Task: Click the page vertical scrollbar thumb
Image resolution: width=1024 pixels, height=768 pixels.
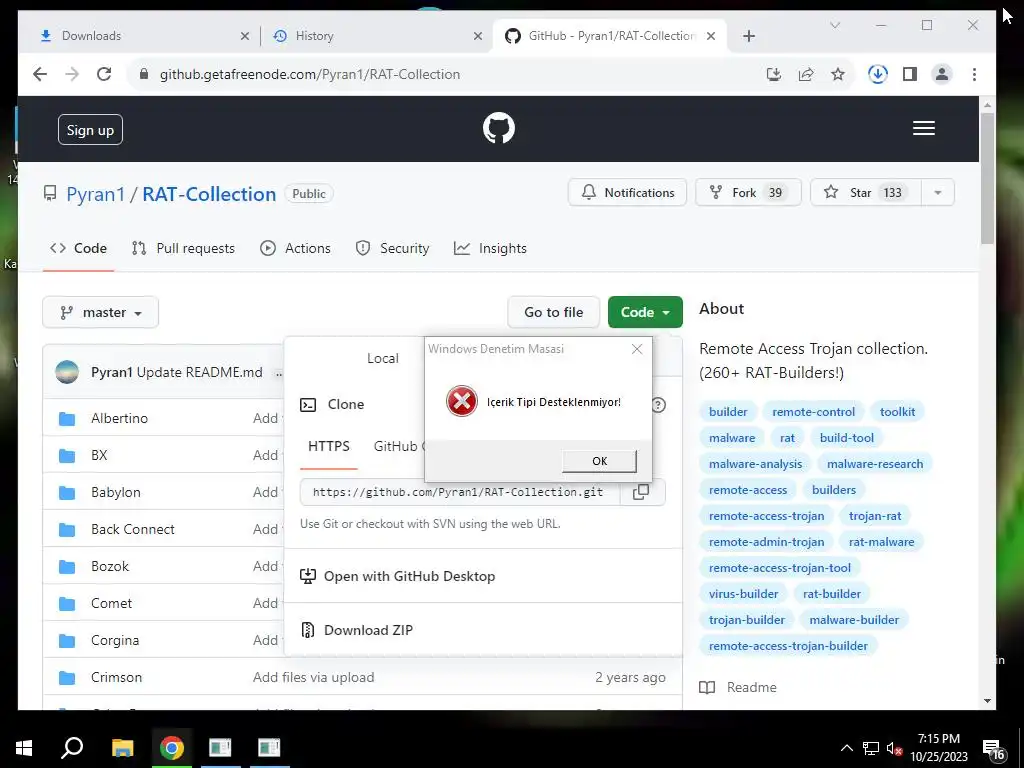Action: (x=987, y=178)
